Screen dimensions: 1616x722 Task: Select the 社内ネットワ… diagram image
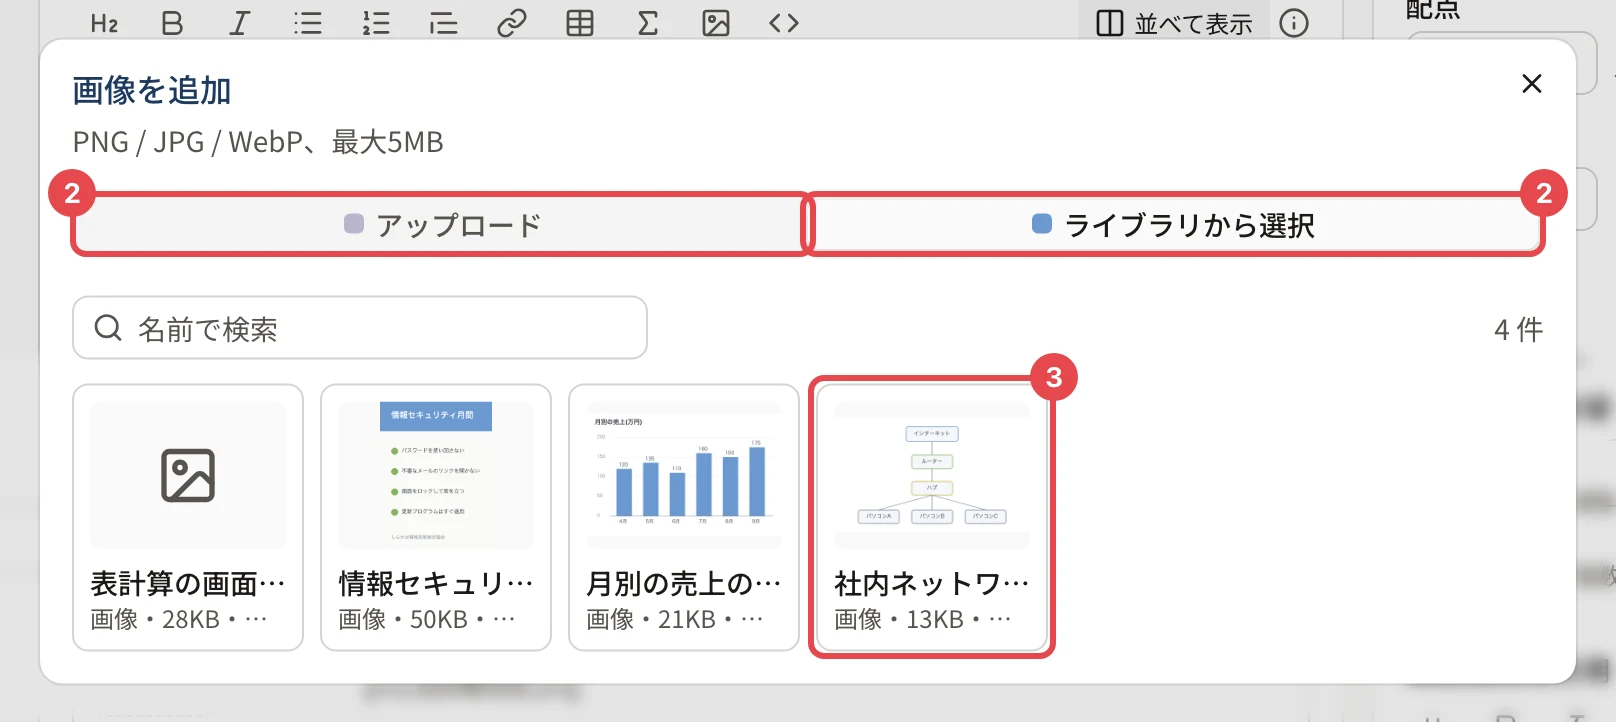(932, 517)
